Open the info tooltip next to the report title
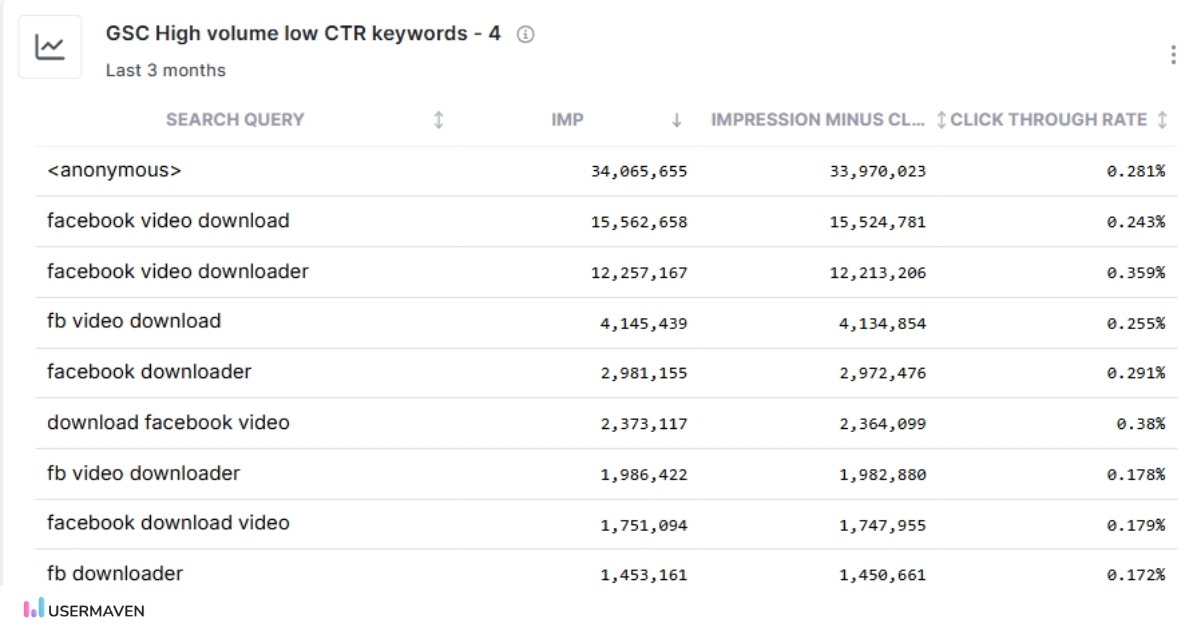Screen dimensions: 1200x630 [x=524, y=33]
